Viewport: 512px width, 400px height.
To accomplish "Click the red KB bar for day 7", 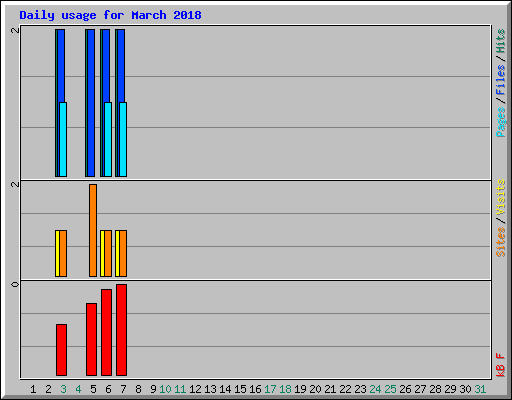I will point(121,330).
